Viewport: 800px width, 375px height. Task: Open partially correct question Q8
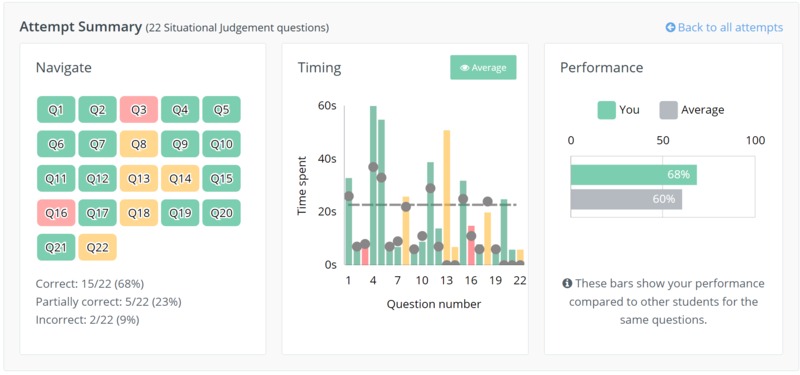(x=139, y=144)
